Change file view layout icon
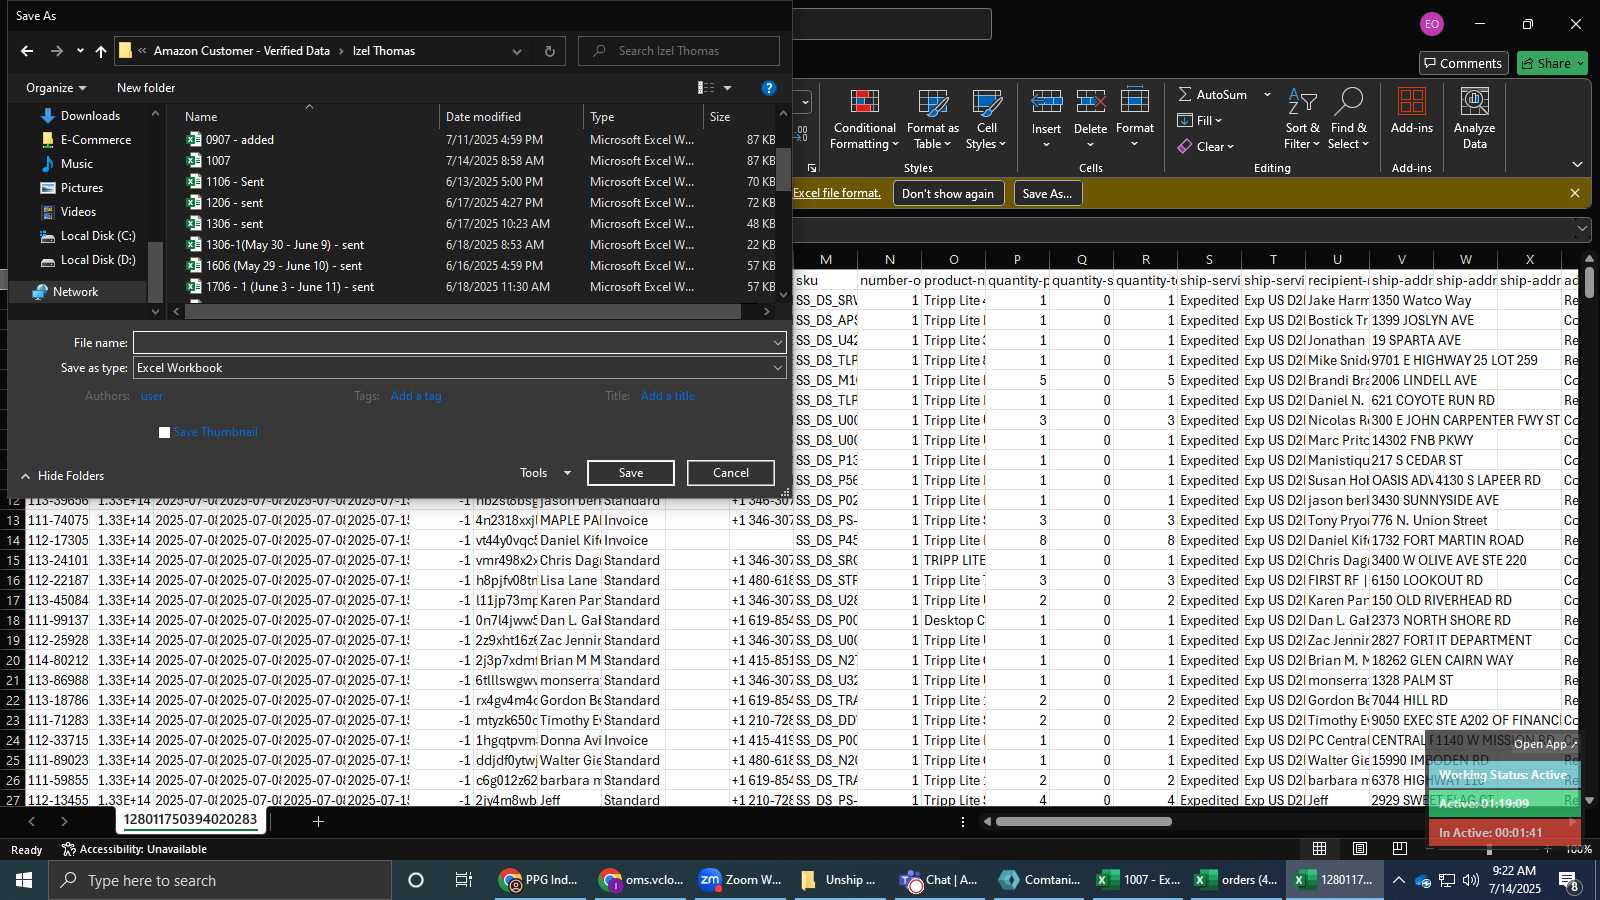Viewport: 1600px width, 900px height. point(706,88)
